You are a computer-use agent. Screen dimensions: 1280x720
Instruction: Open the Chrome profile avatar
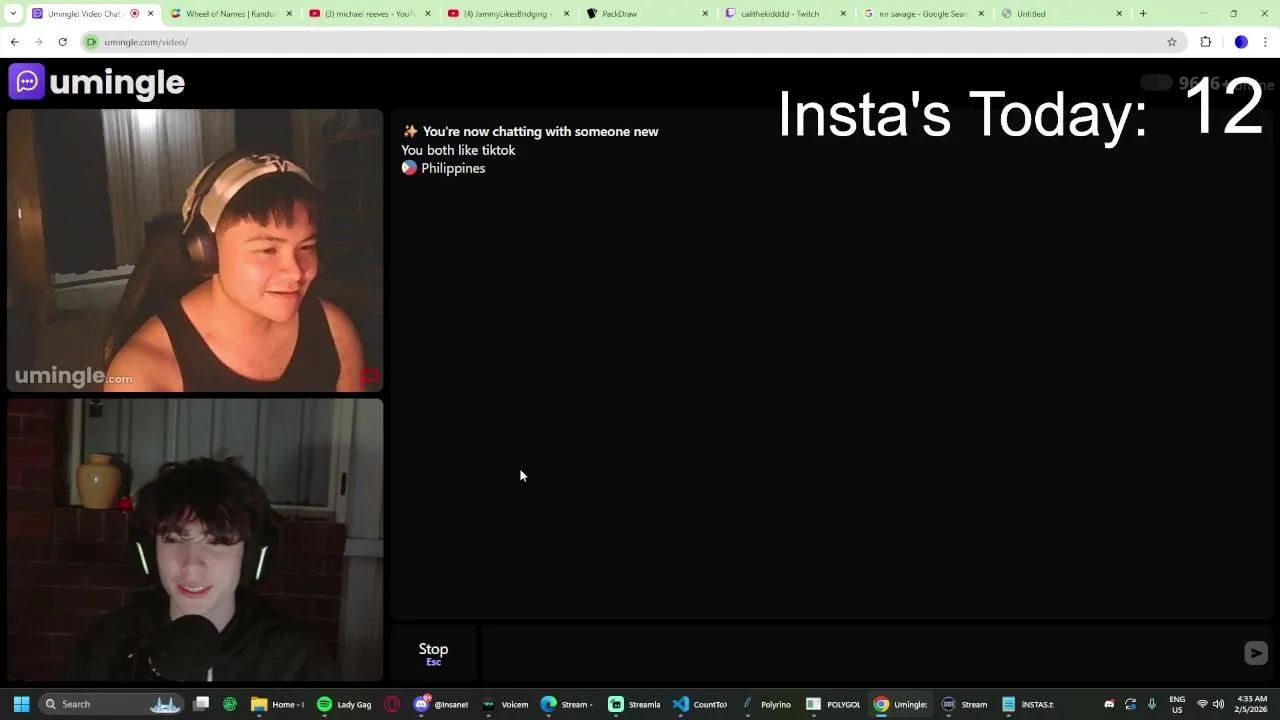point(1241,42)
